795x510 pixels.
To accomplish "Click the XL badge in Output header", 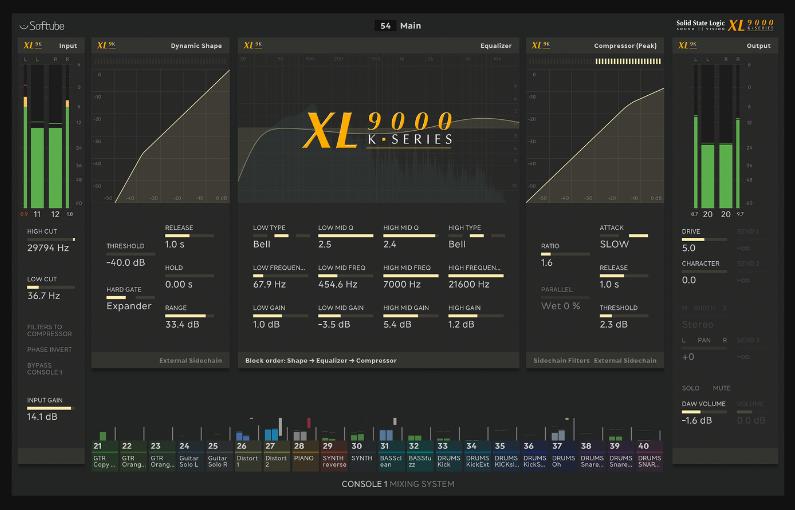I will [x=687, y=45].
